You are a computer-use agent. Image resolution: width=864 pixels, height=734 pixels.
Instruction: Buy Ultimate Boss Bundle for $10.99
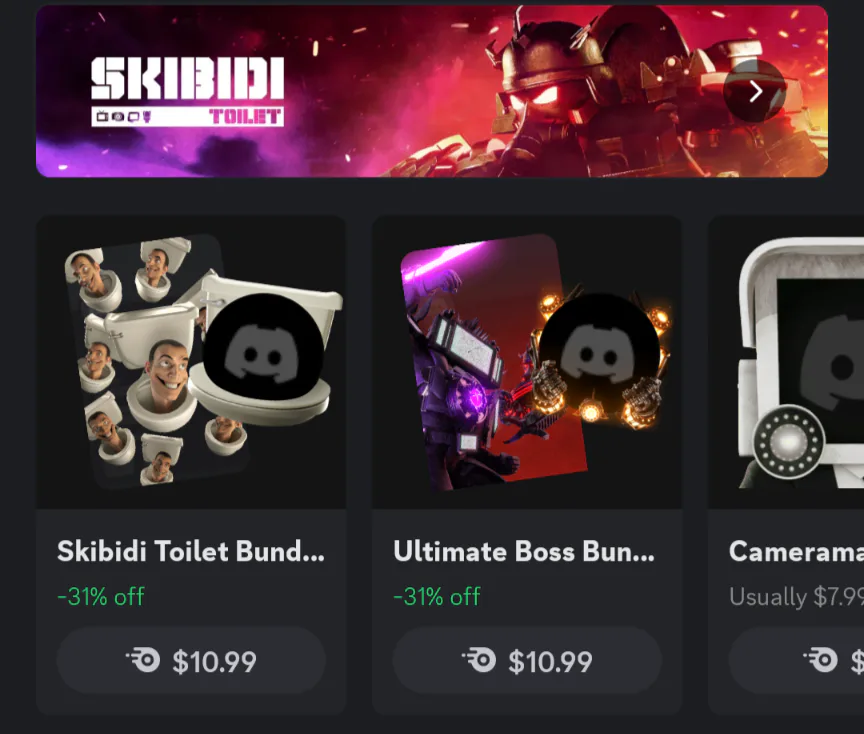point(527,660)
